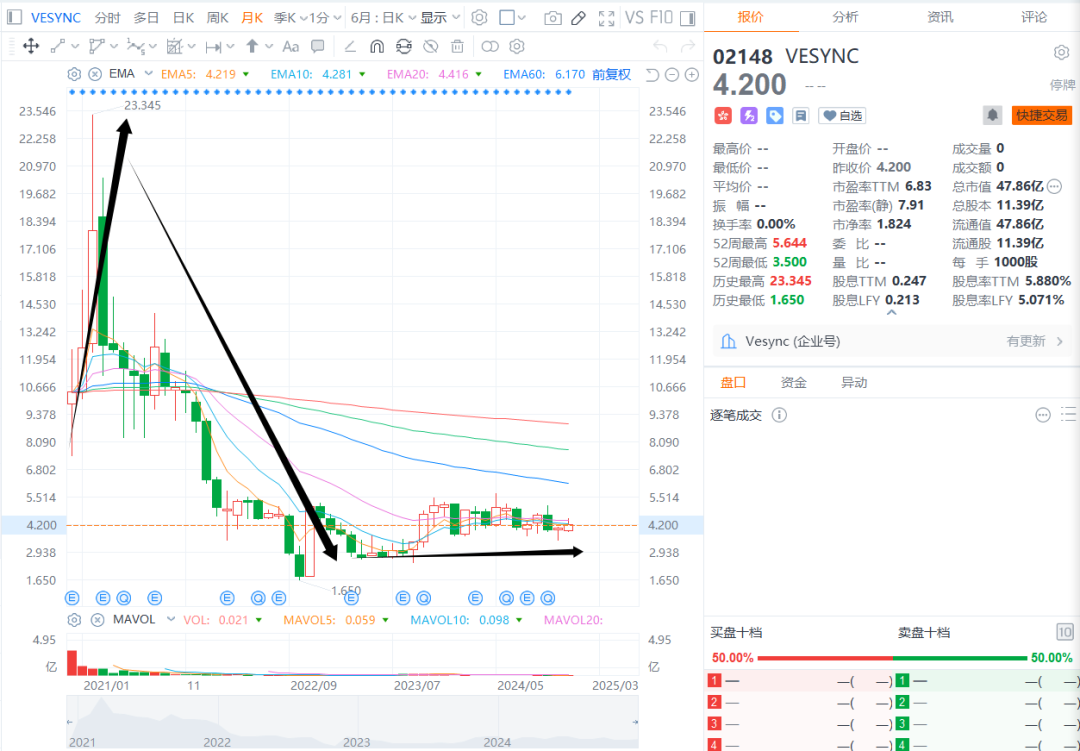Image resolution: width=1080 pixels, height=751 pixels.
Task: Open the EMA indicator type dropdown
Action: 148,74
